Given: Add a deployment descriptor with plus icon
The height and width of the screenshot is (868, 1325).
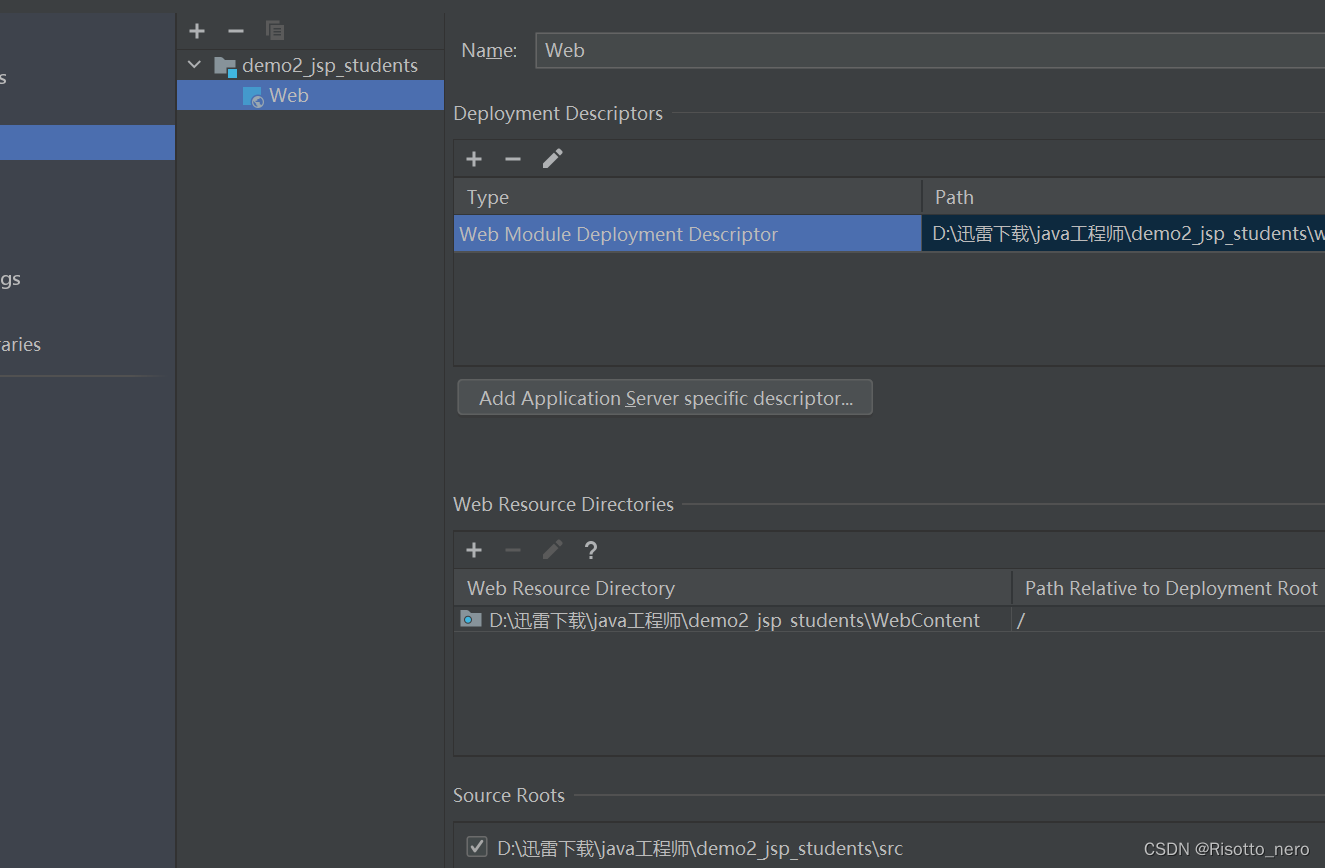Looking at the screenshot, I should (x=474, y=159).
